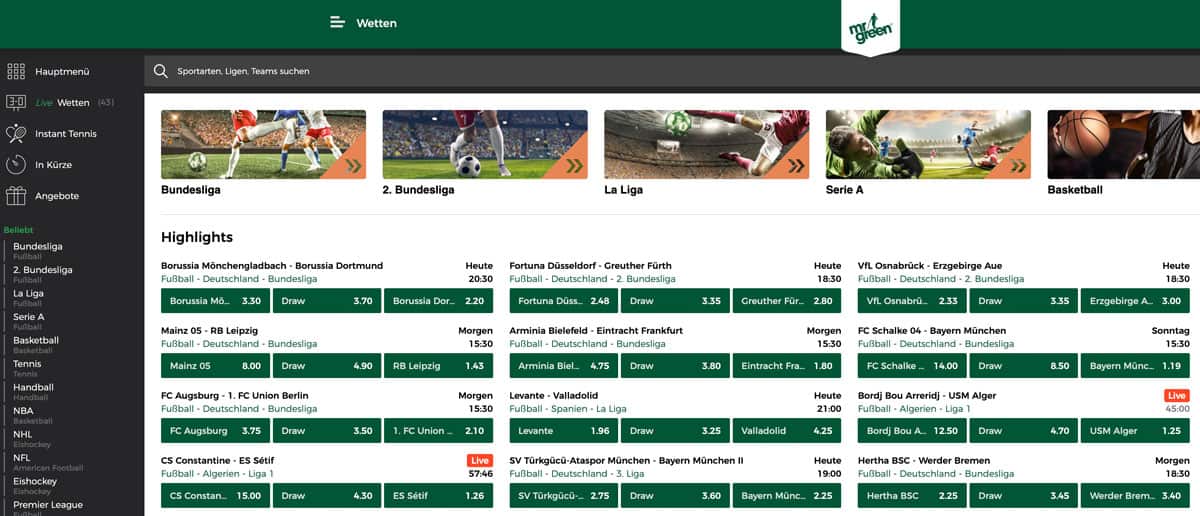Bet on Borussia Mönchengladbach at 3.30

pyautogui.click(x=215, y=300)
